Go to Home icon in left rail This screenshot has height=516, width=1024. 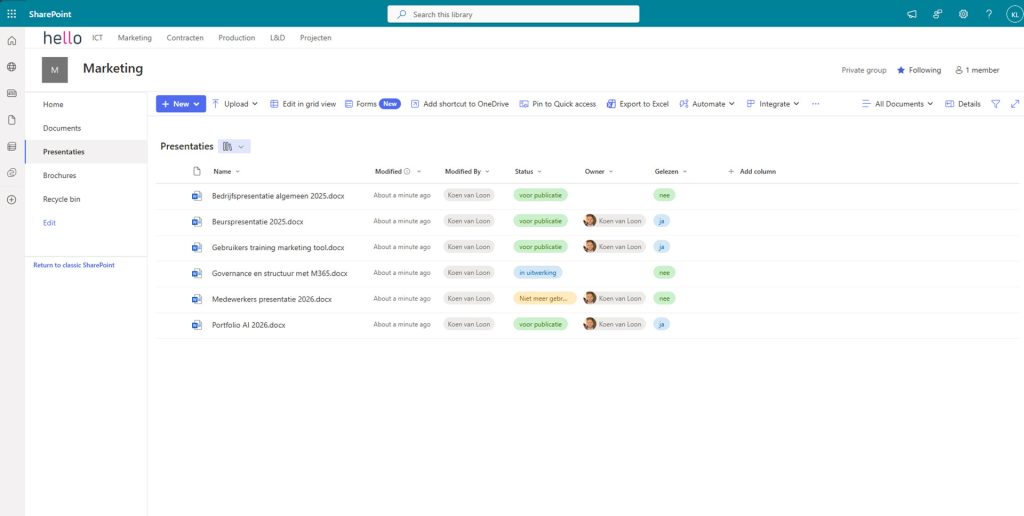click(x=11, y=40)
